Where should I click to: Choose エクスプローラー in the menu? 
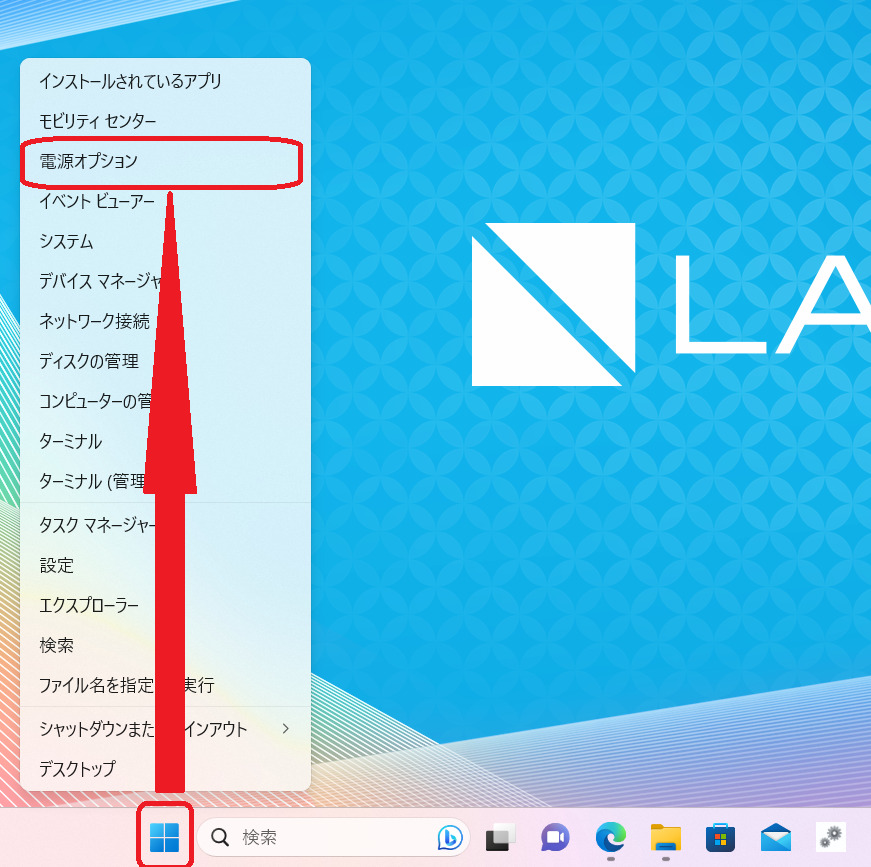(x=166, y=605)
